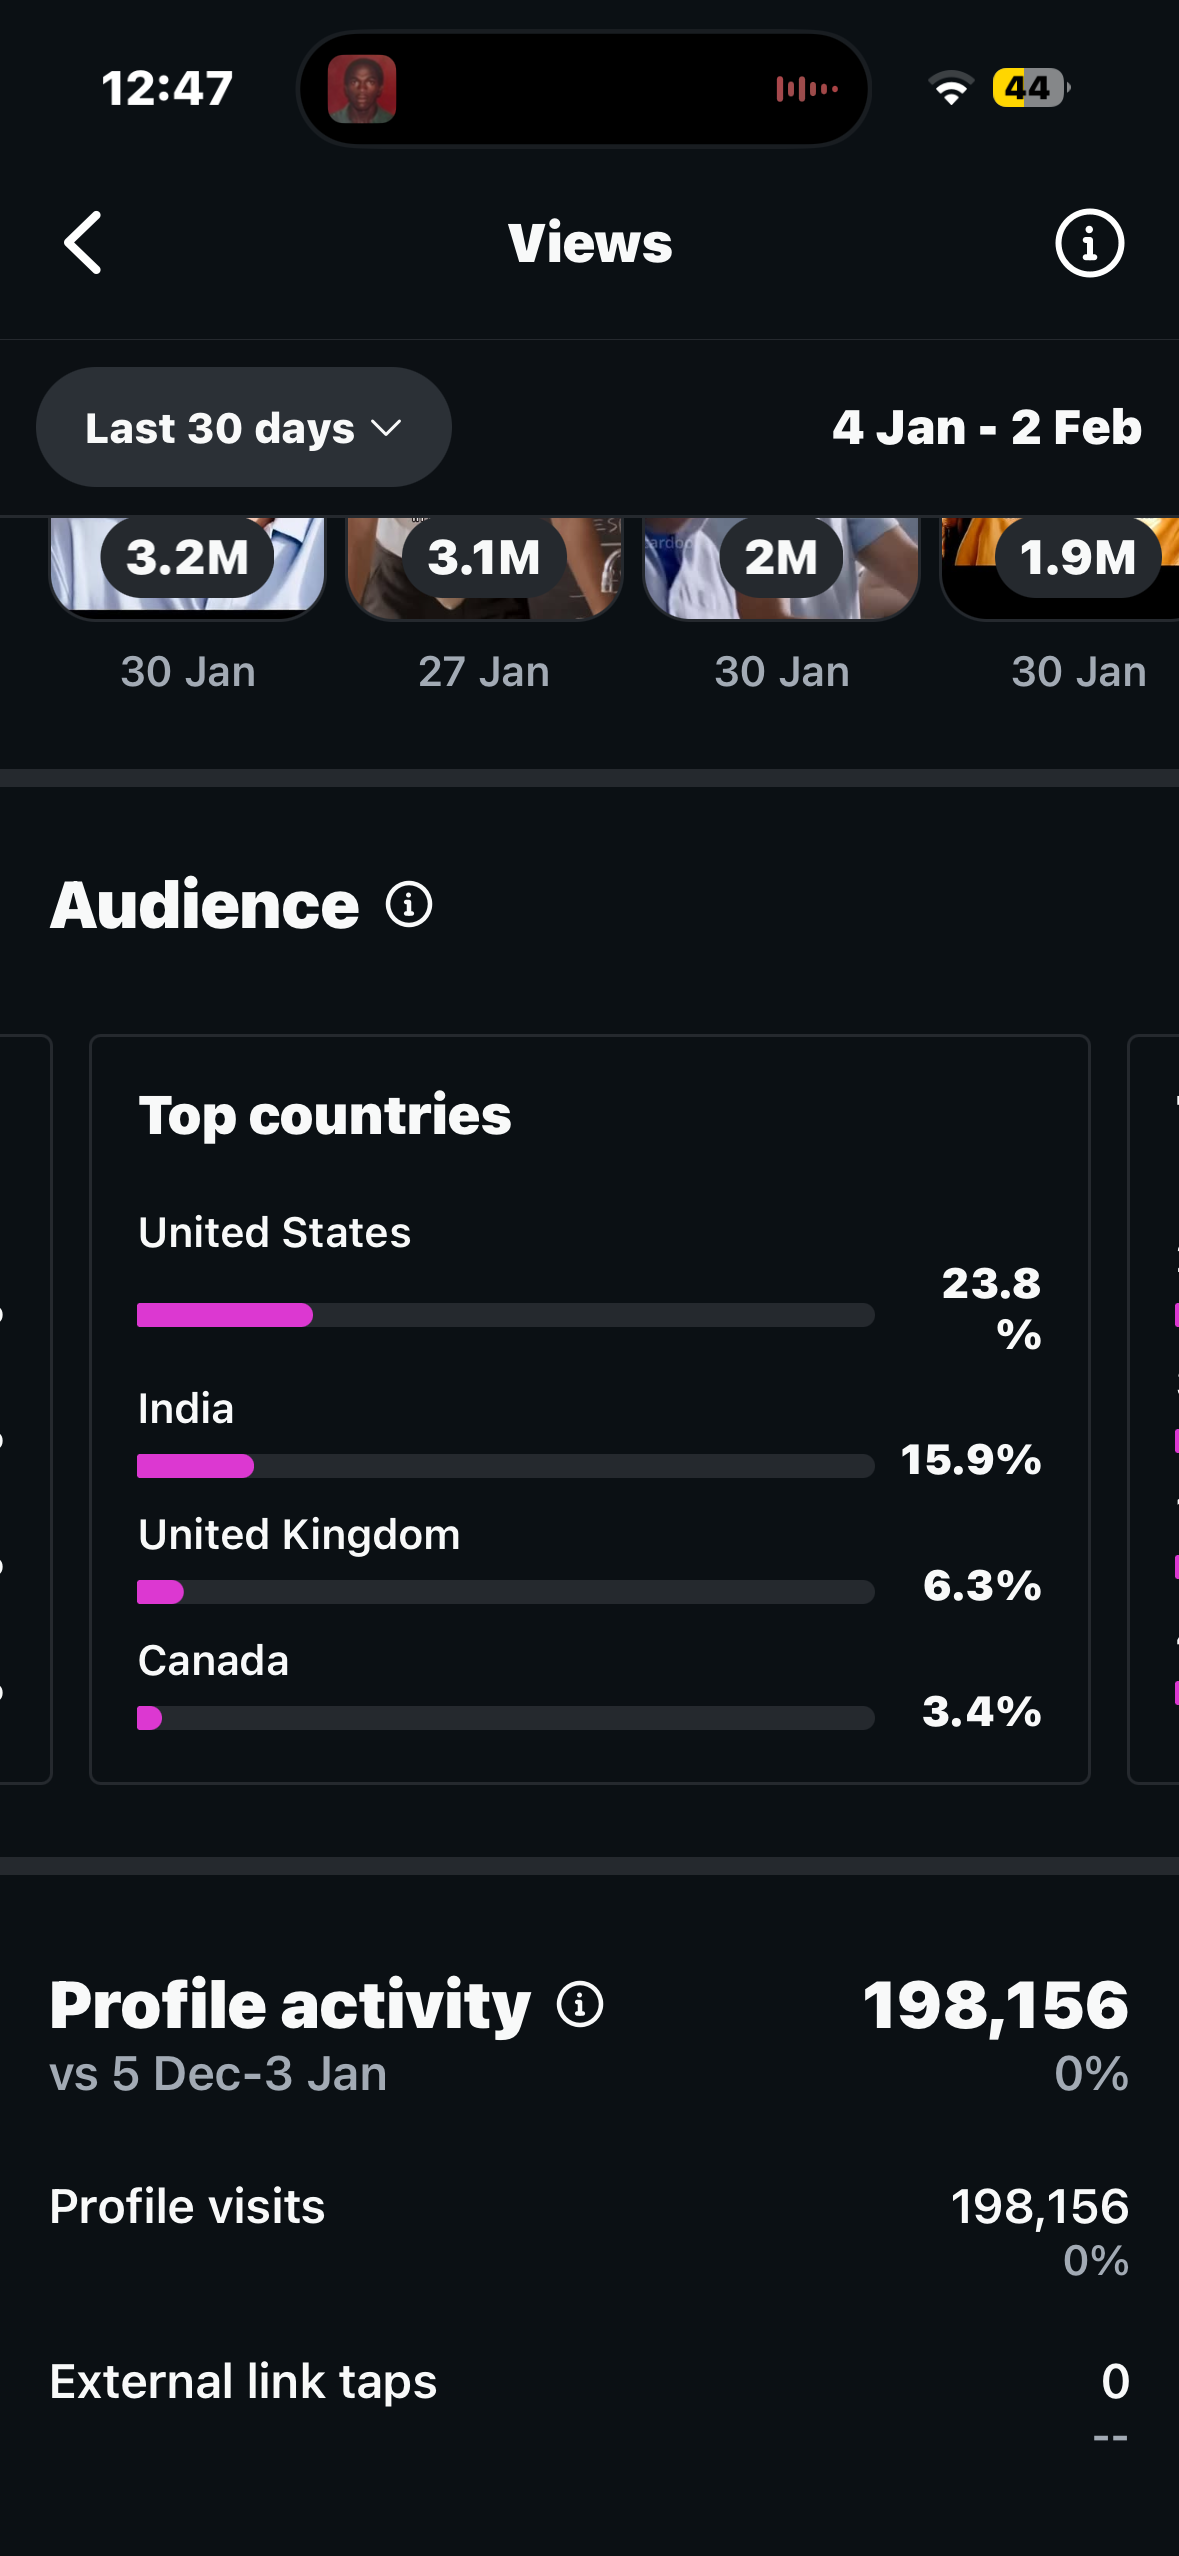Tap the 4 Jan - 2 Feb date range

(x=986, y=428)
